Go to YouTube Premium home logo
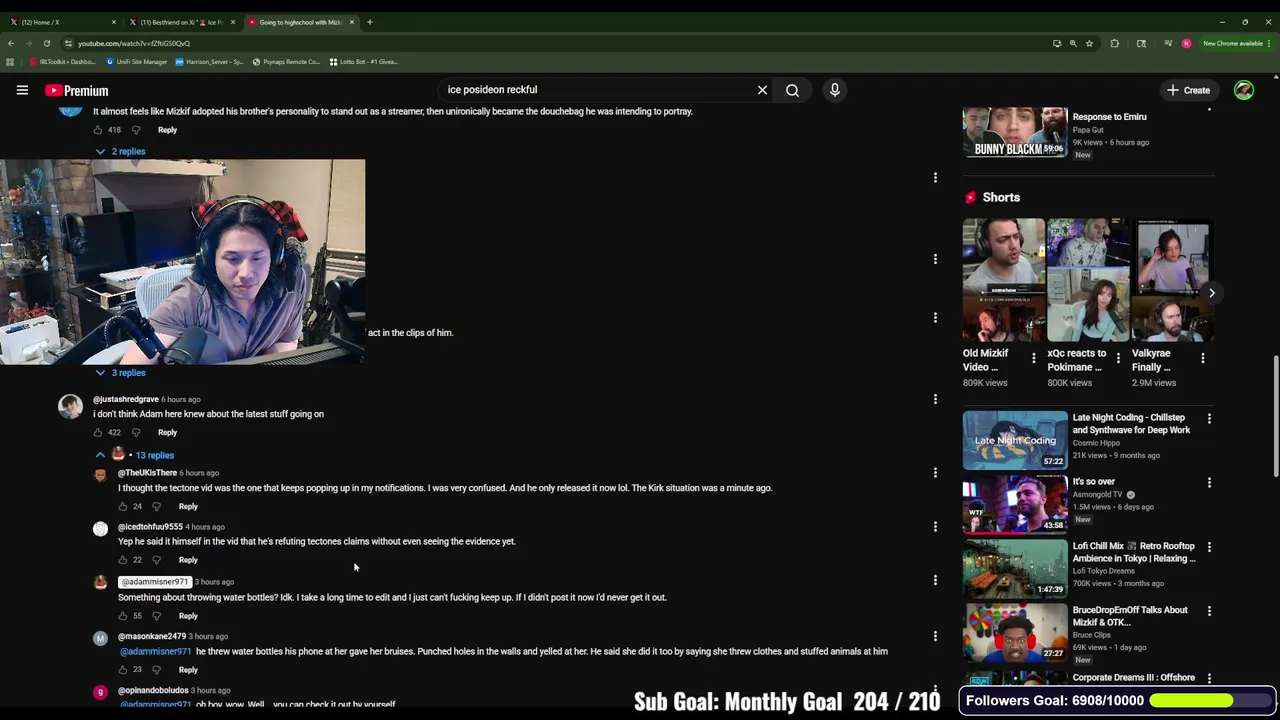 (x=76, y=90)
